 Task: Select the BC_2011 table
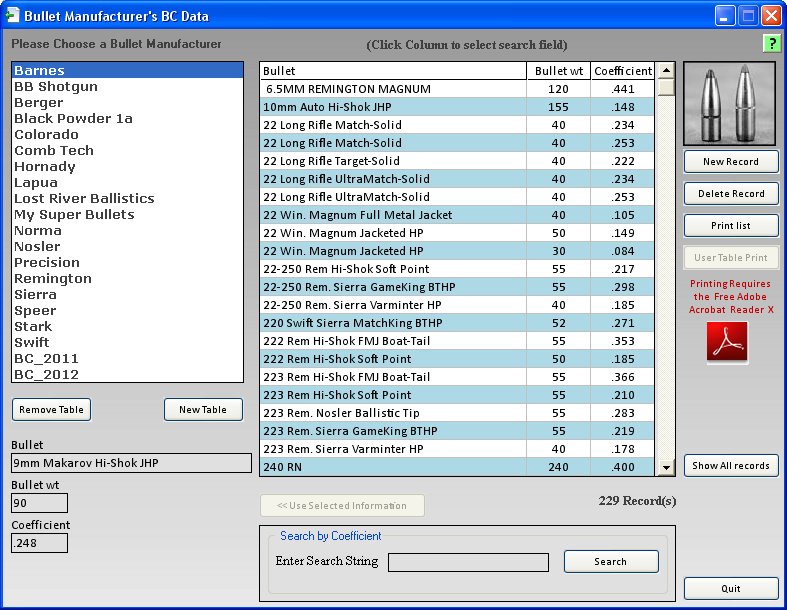point(127,359)
